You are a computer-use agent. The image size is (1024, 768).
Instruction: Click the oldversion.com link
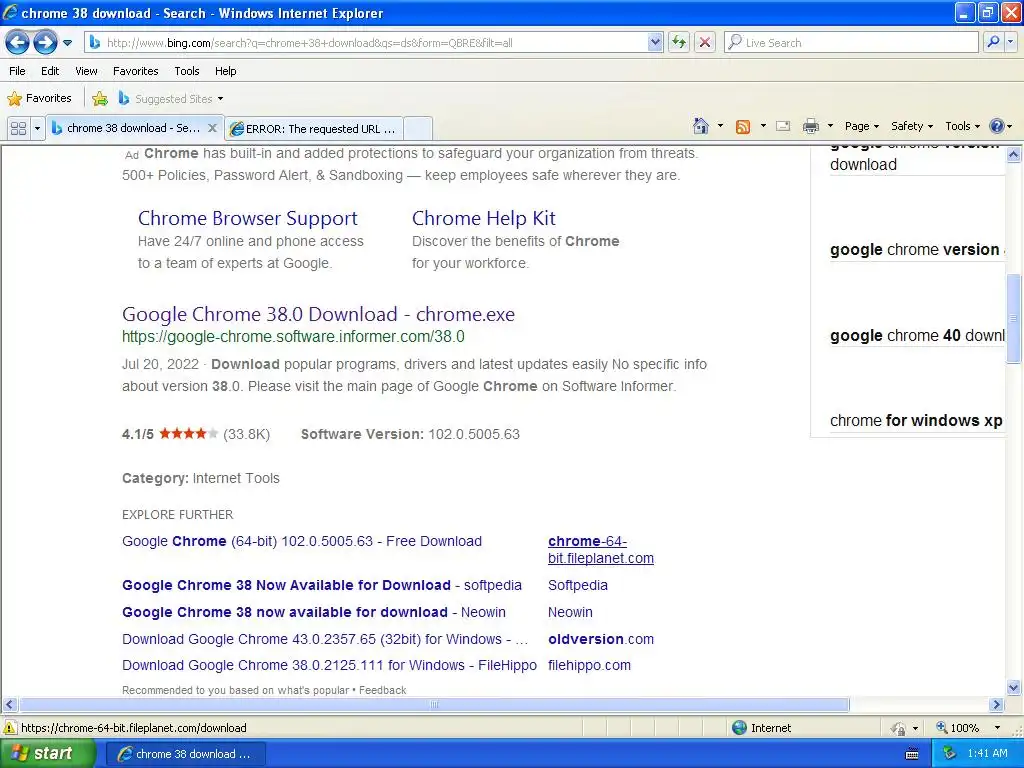(x=600, y=639)
